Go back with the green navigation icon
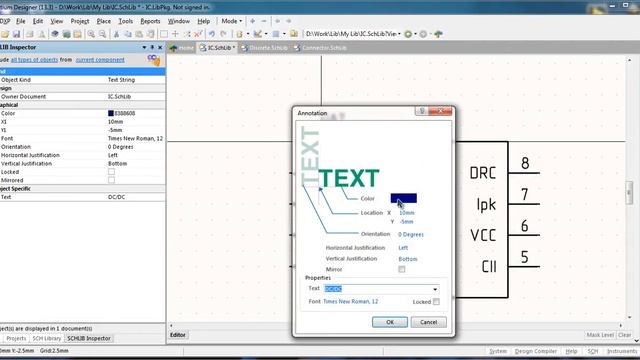 (x=408, y=34)
